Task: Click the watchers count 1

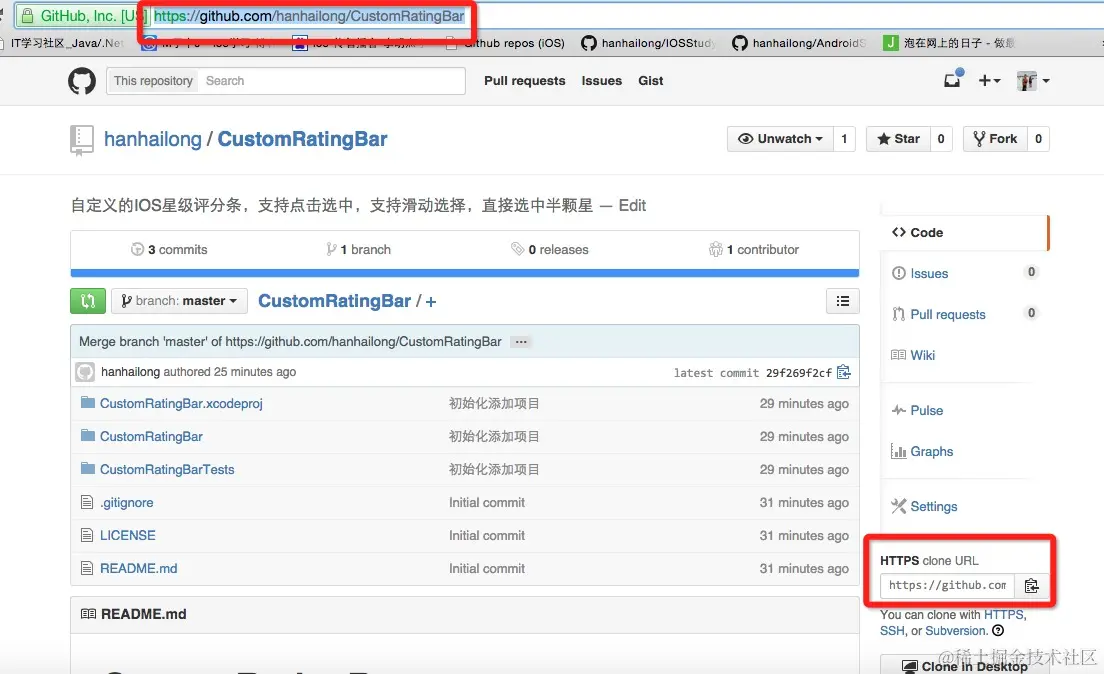Action: click(x=844, y=139)
